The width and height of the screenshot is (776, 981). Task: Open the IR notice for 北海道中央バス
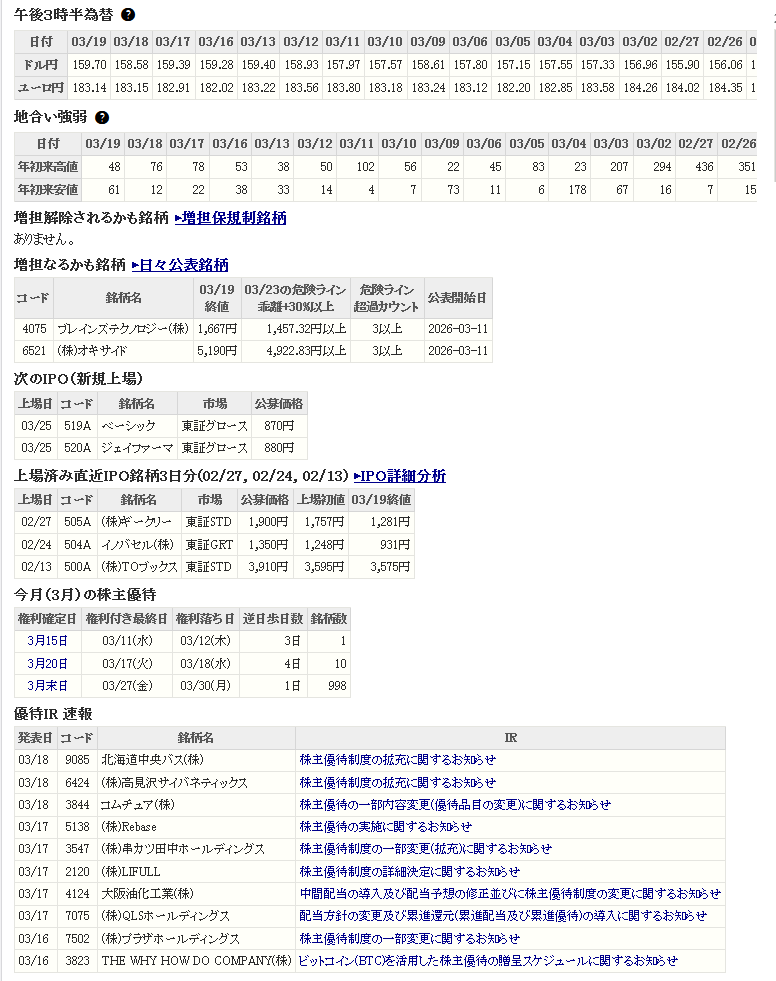pyautogui.click(x=397, y=760)
